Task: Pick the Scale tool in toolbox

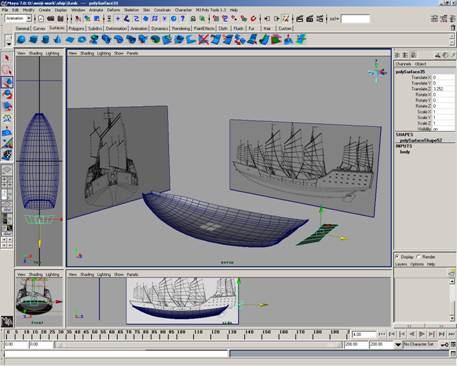Action: [x=7, y=106]
